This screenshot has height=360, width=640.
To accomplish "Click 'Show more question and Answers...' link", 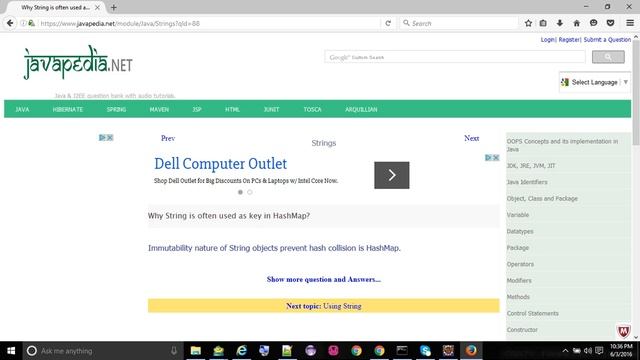I will [x=324, y=280].
